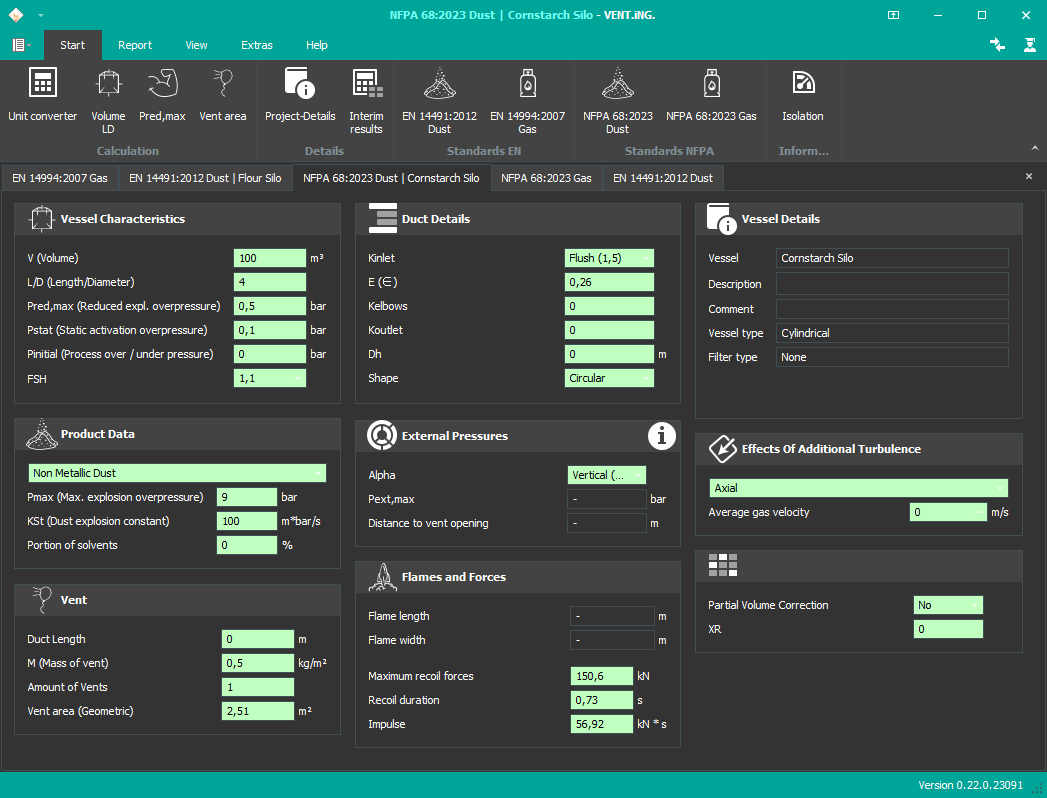Image resolution: width=1047 pixels, height=798 pixels.
Task: Click the Vessel name field
Action: pyautogui.click(x=892, y=258)
